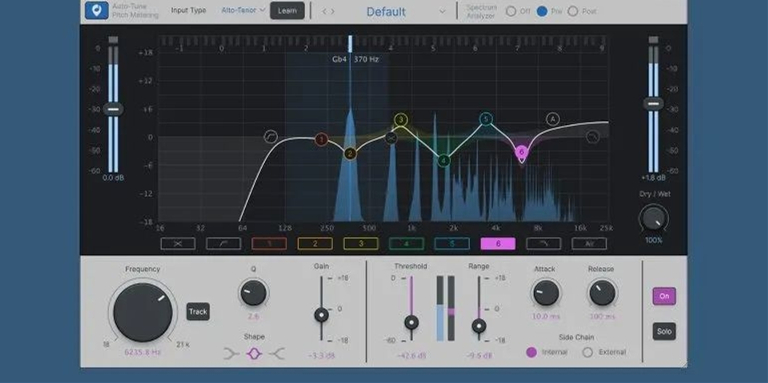Viewport: 768px width, 383px height.
Task: Click the 6235.8 Hz frequency value
Action: 143,352
